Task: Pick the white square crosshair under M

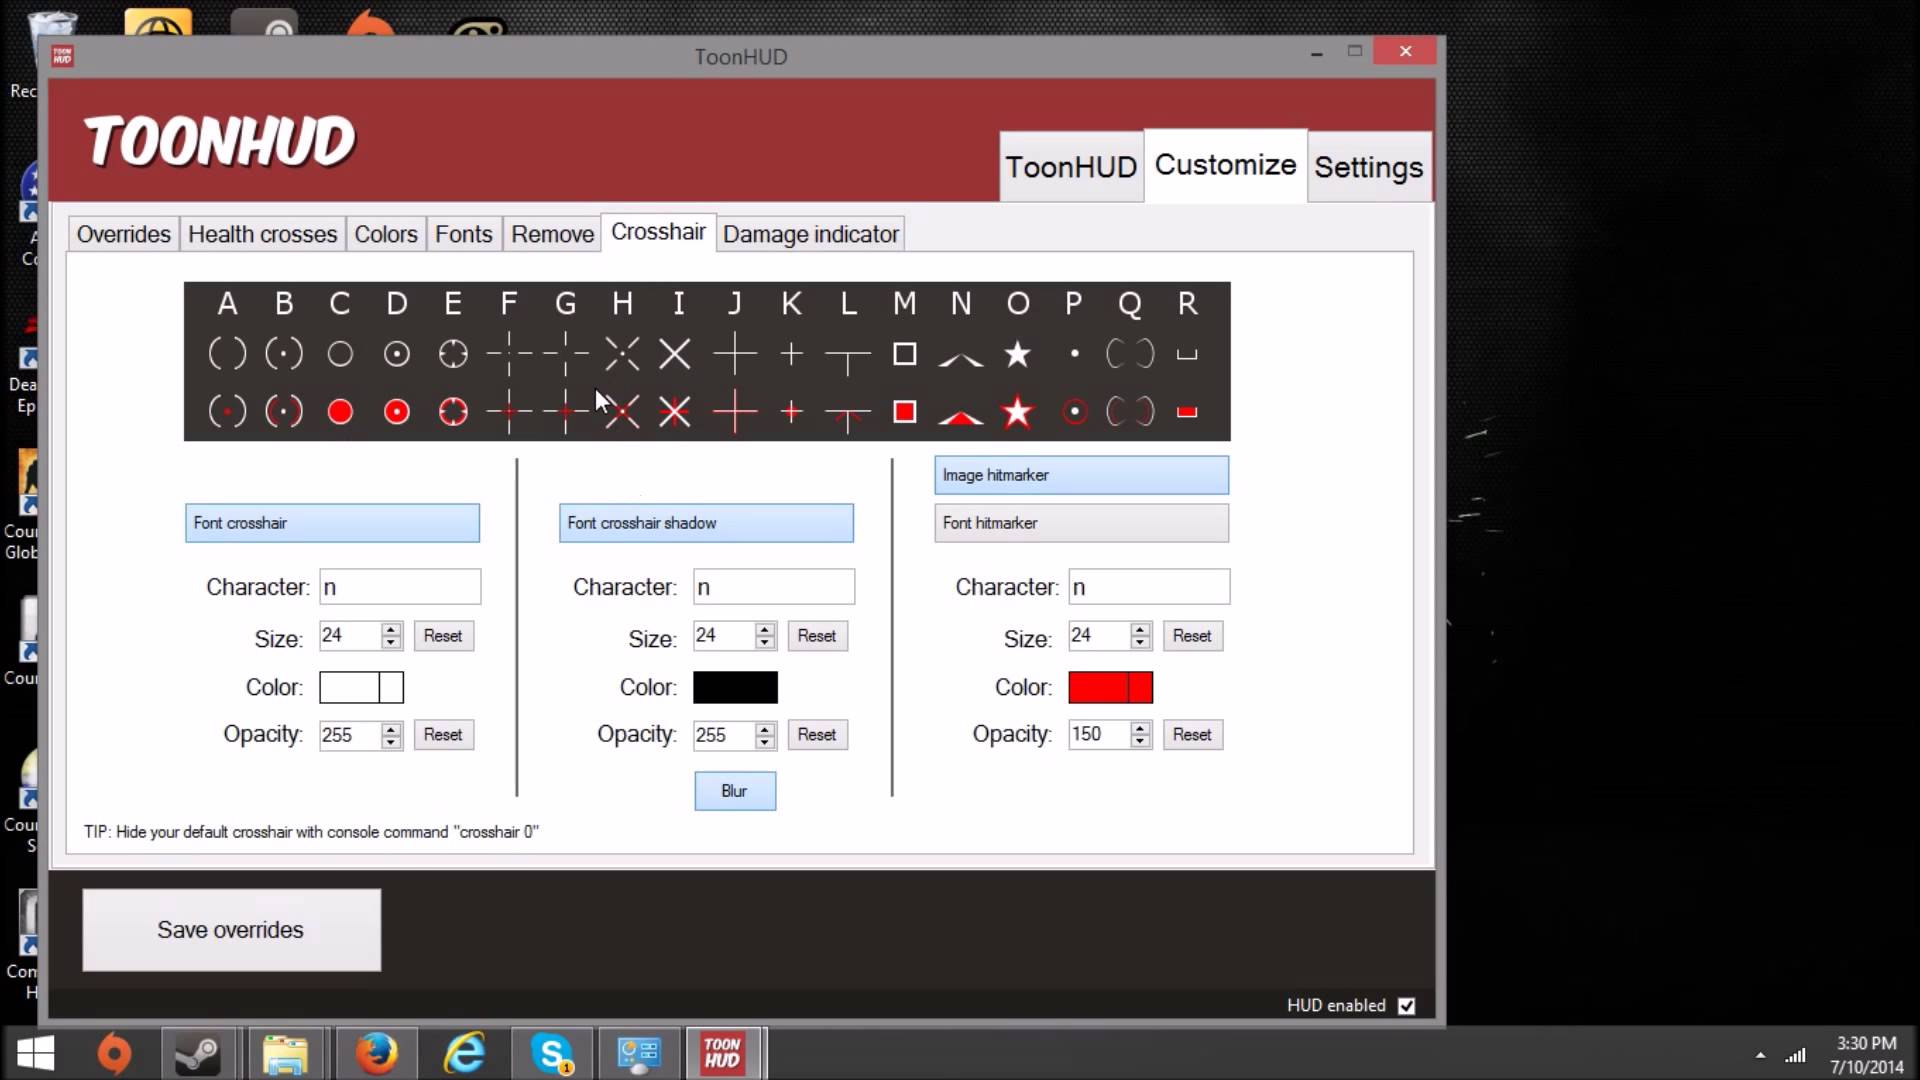Action: tap(904, 354)
